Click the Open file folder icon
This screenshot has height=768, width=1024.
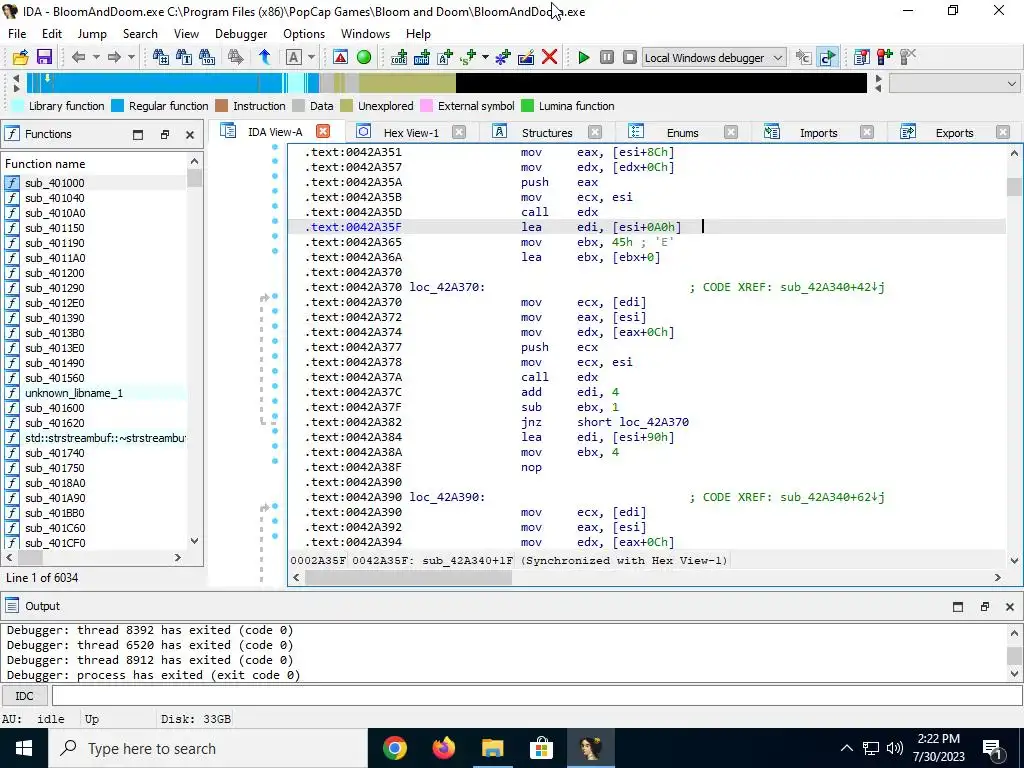[20, 57]
